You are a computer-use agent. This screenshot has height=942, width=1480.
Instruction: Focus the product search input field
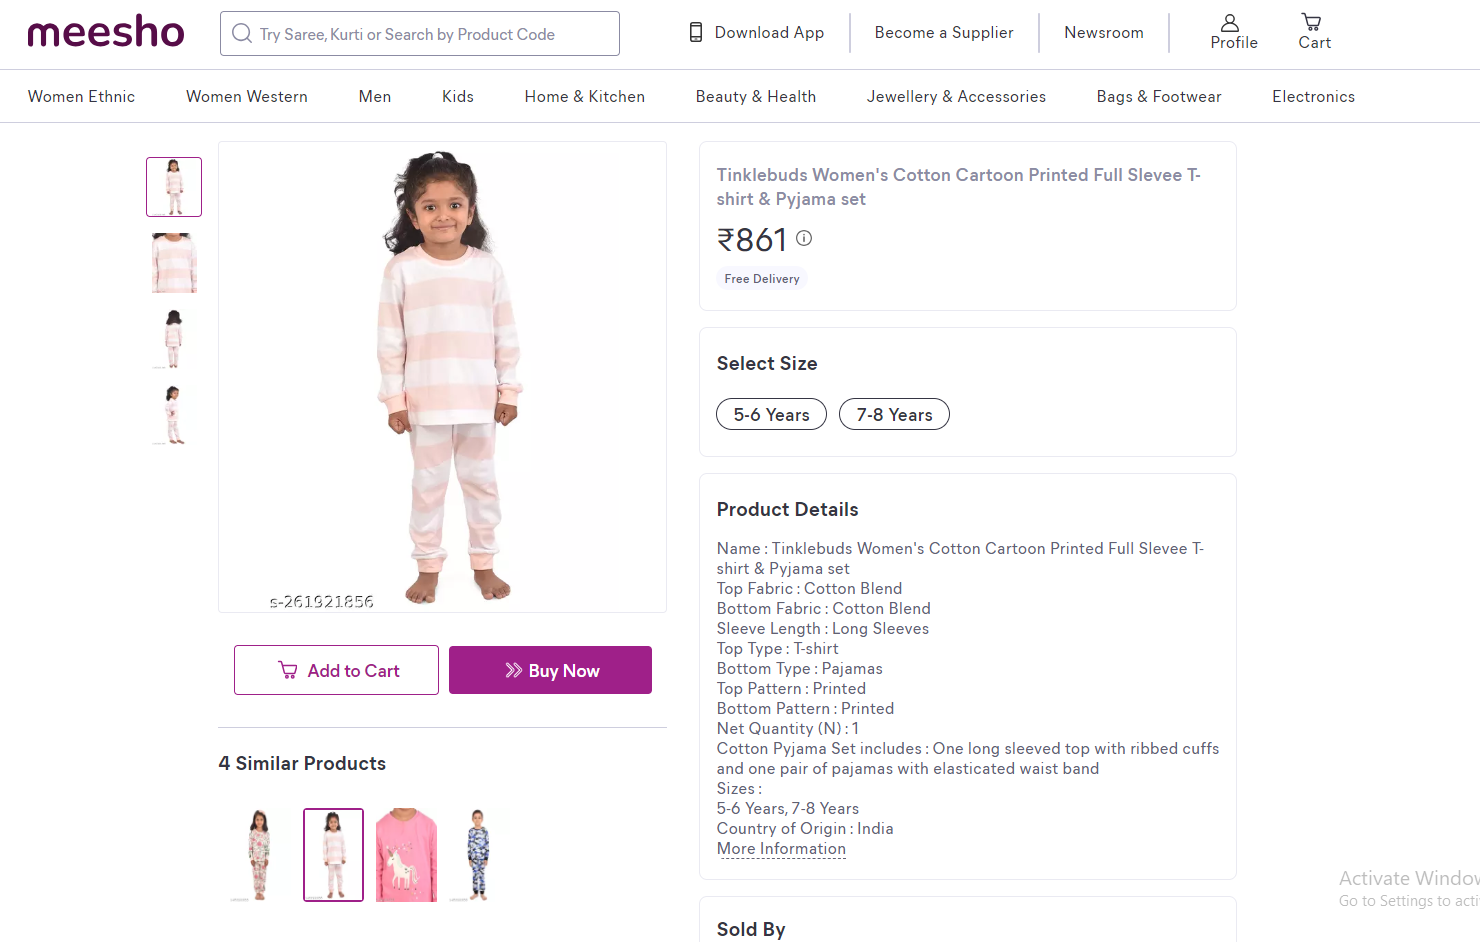[x=430, y=34]
